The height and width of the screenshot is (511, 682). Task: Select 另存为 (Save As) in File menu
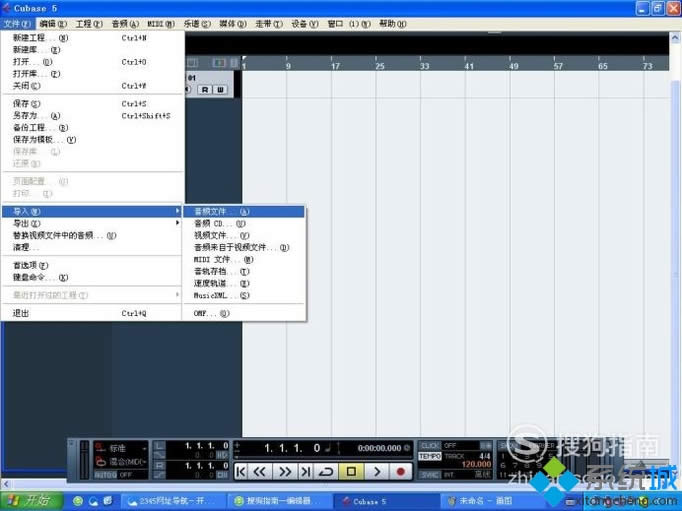point(91,116)
